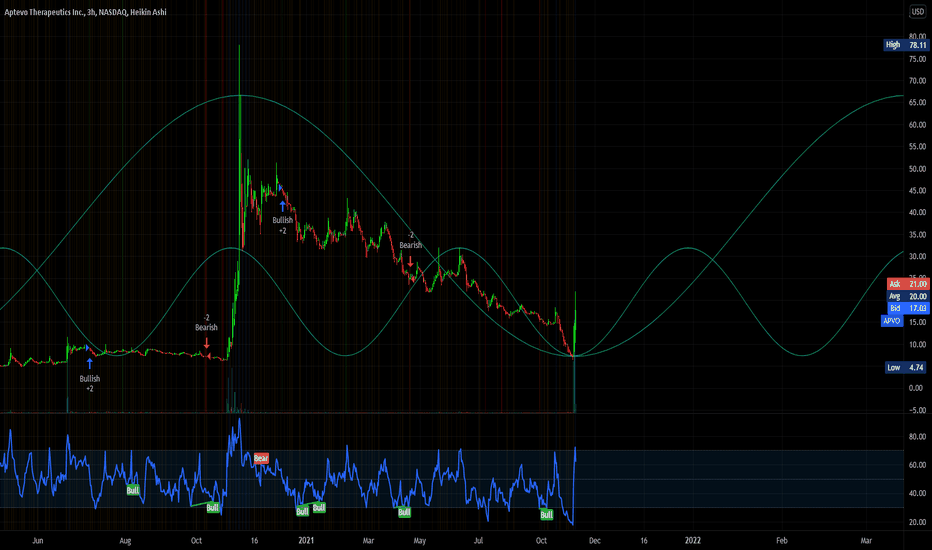Select the red Bear label on oscillator

261,458
